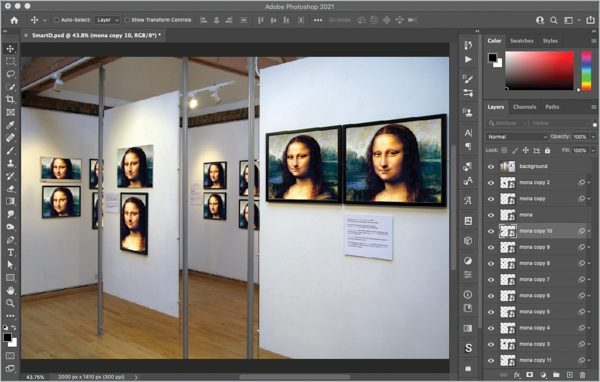Select the Rectangular Marquee tool

coord(10,61)
